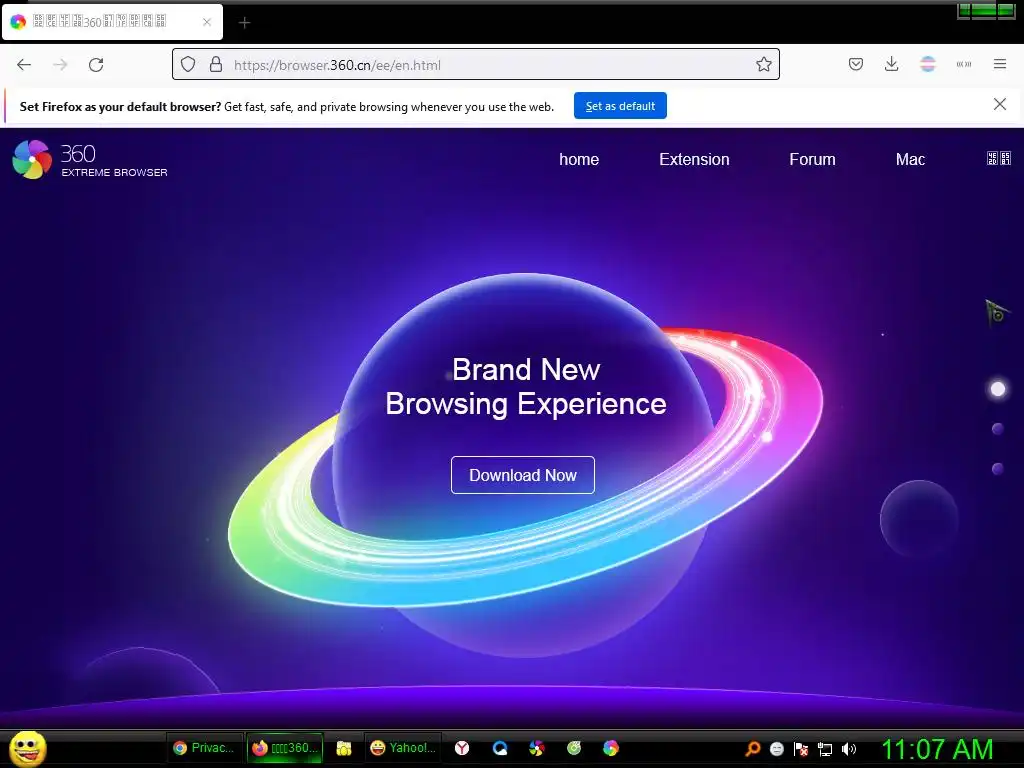Open the network connection tray icon

(x=825, y=749)
